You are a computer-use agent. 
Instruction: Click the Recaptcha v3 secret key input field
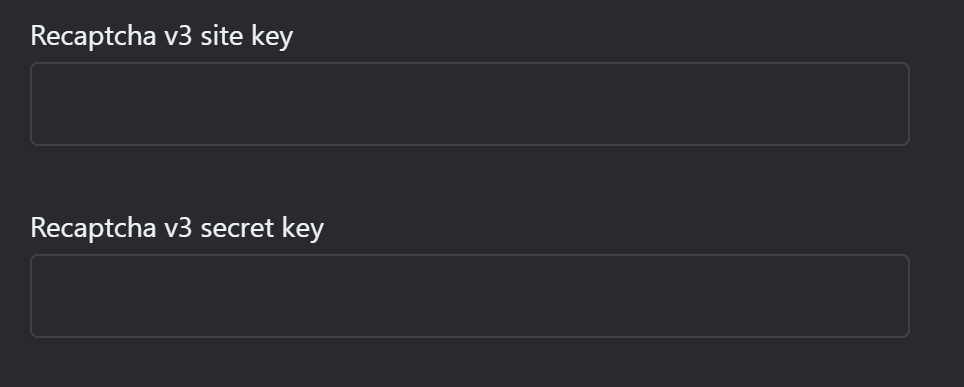point(470,296)
